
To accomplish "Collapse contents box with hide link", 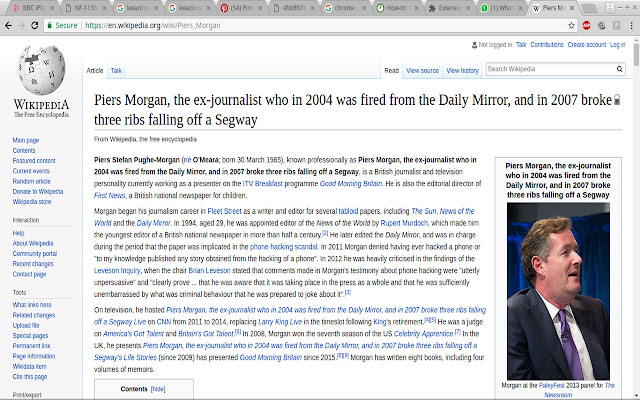I will point(158,389).
